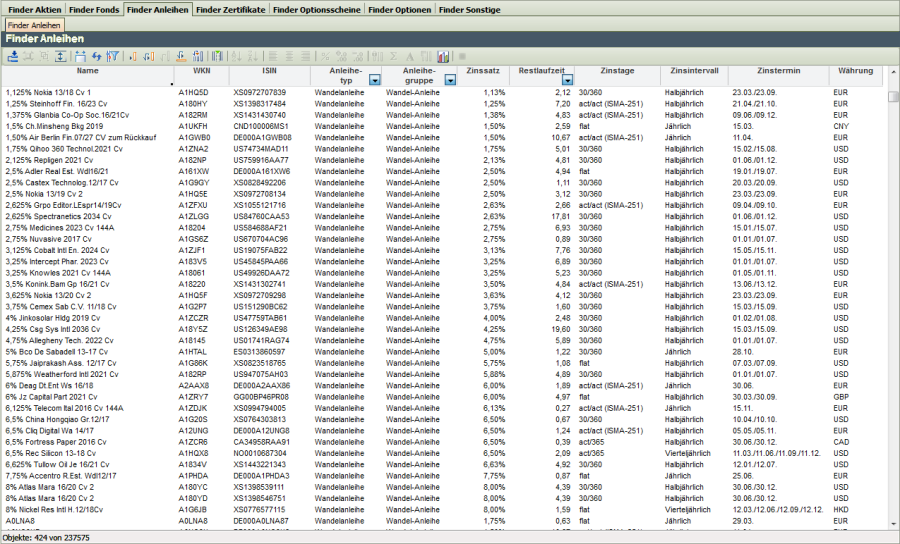Sort by the Zinssatz column header

(483, 71)
